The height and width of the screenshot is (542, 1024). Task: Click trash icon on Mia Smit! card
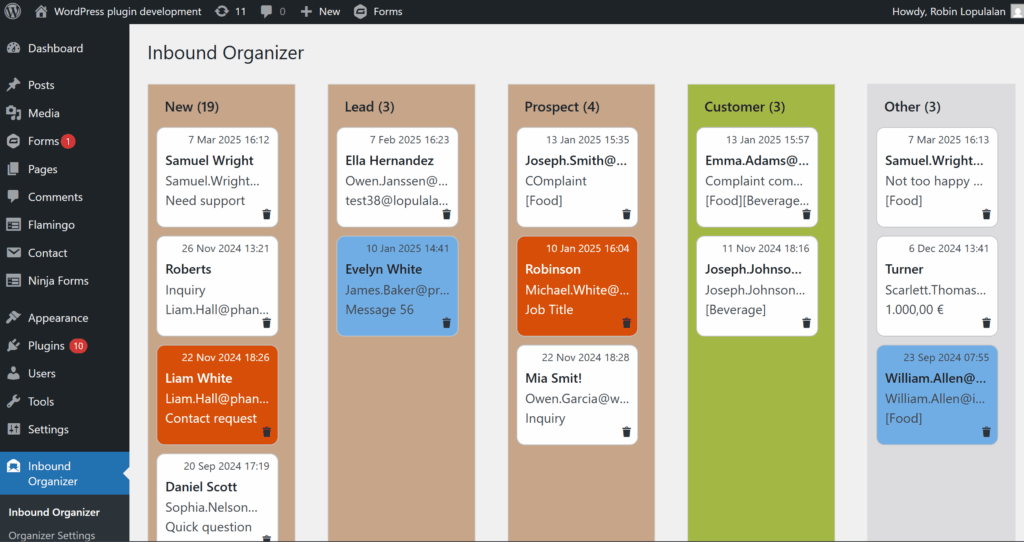pos(627,432)
